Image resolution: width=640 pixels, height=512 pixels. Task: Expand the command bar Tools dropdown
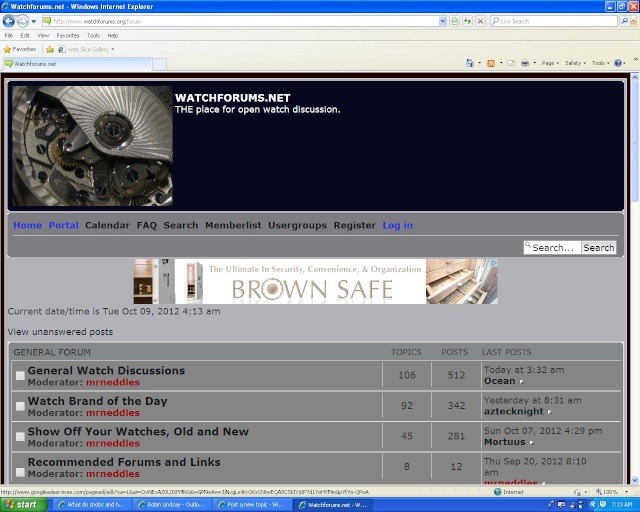(x=600, y=63)
